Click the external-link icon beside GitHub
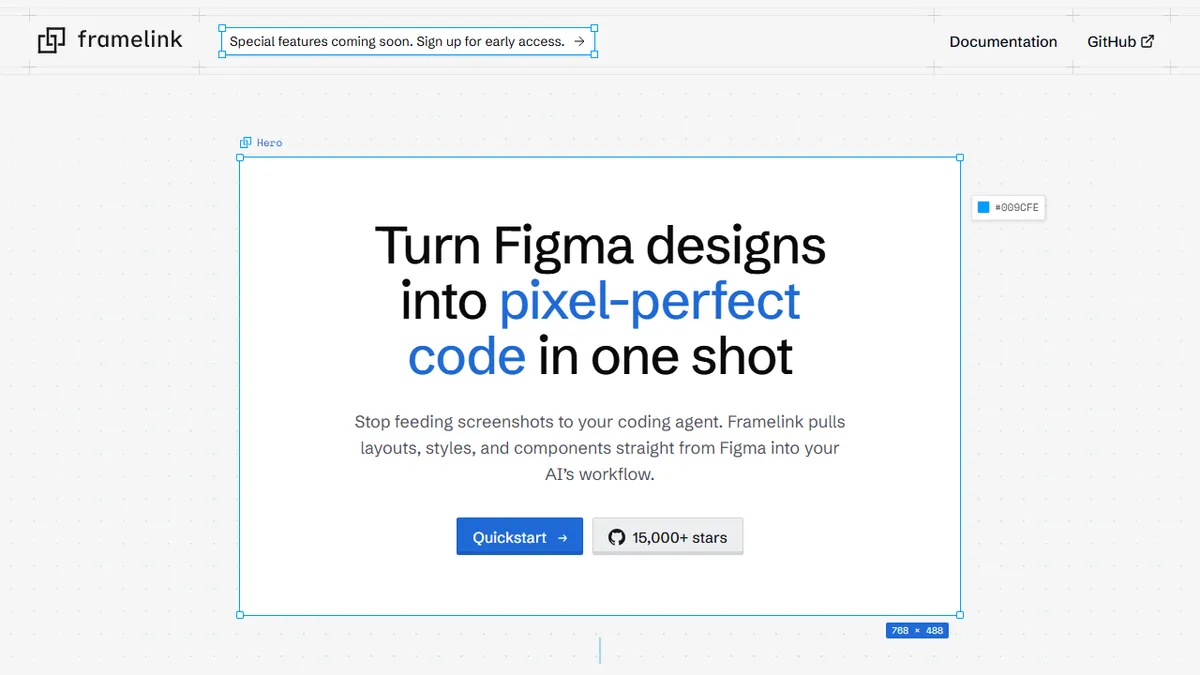Viewport: 1200px width, 675px height. (1148, 42)
